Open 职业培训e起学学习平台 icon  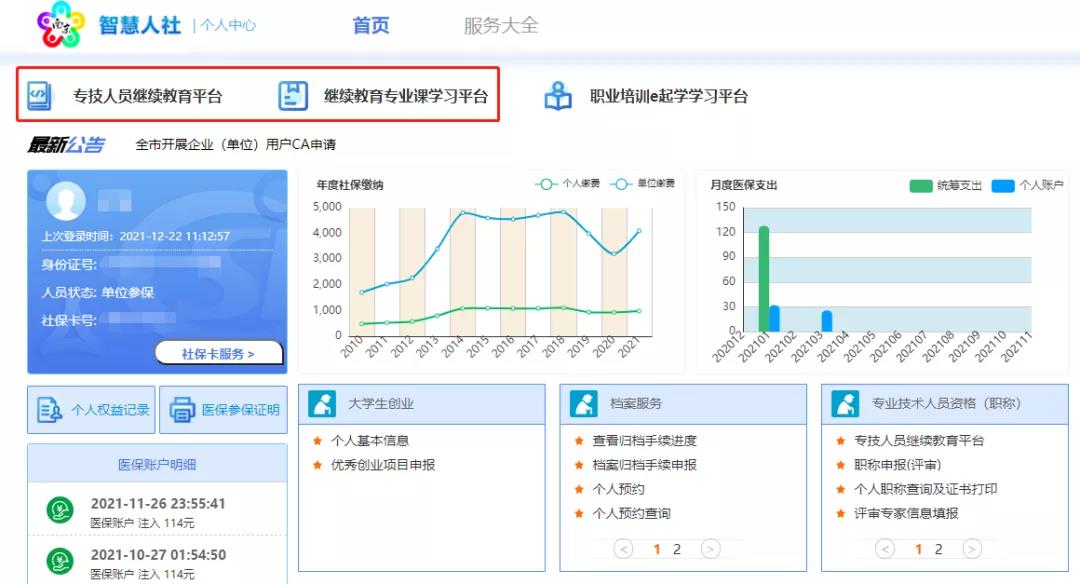pos(558,96)
